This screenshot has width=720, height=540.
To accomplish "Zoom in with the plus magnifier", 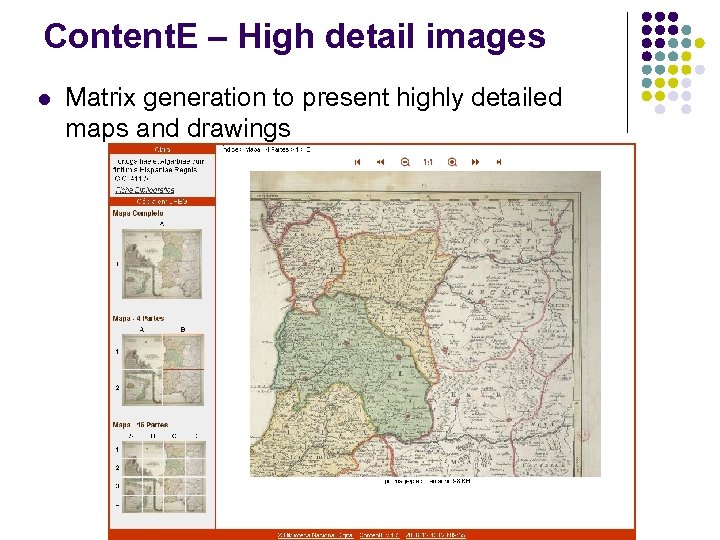I will (x=452, y=162).
